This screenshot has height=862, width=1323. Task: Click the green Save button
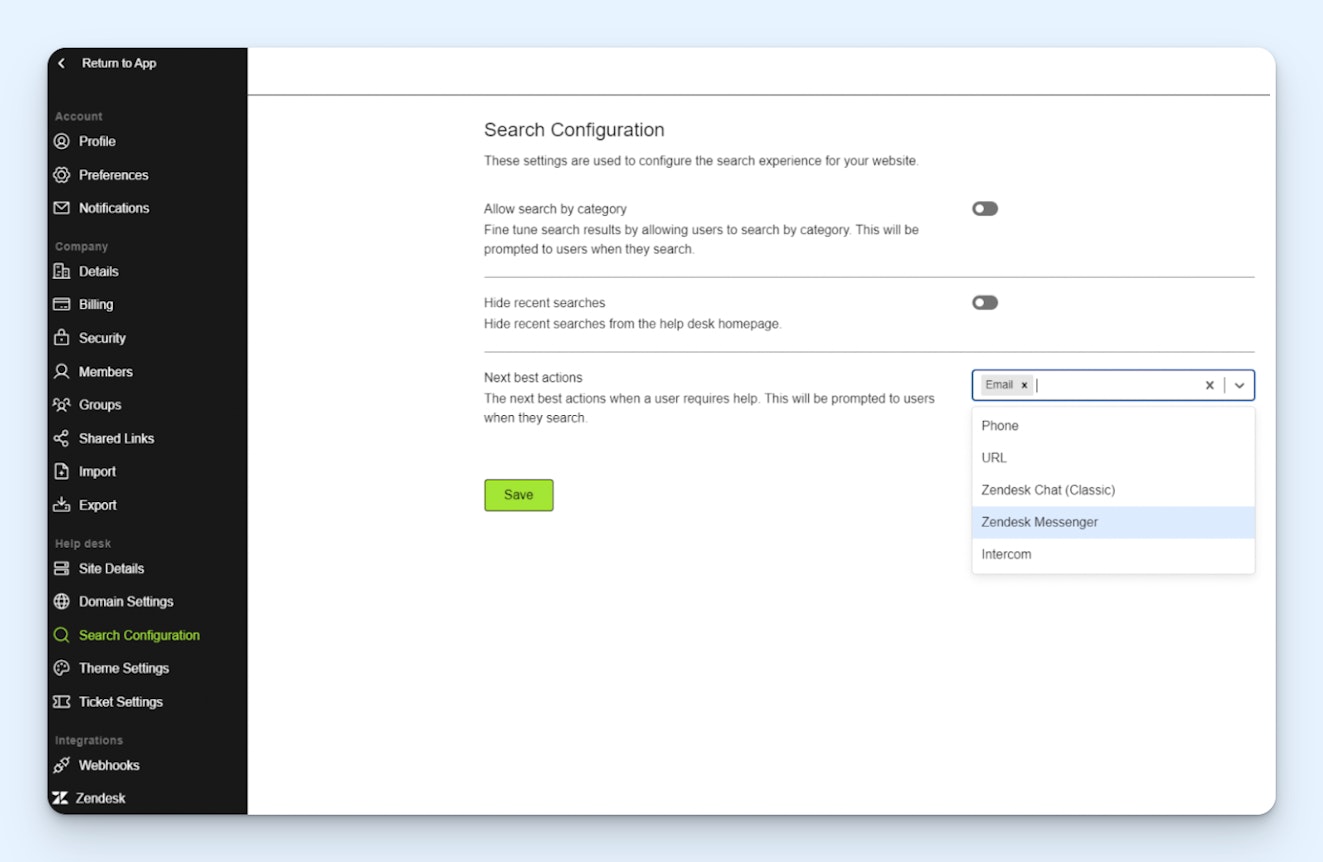tap(518, 495)
